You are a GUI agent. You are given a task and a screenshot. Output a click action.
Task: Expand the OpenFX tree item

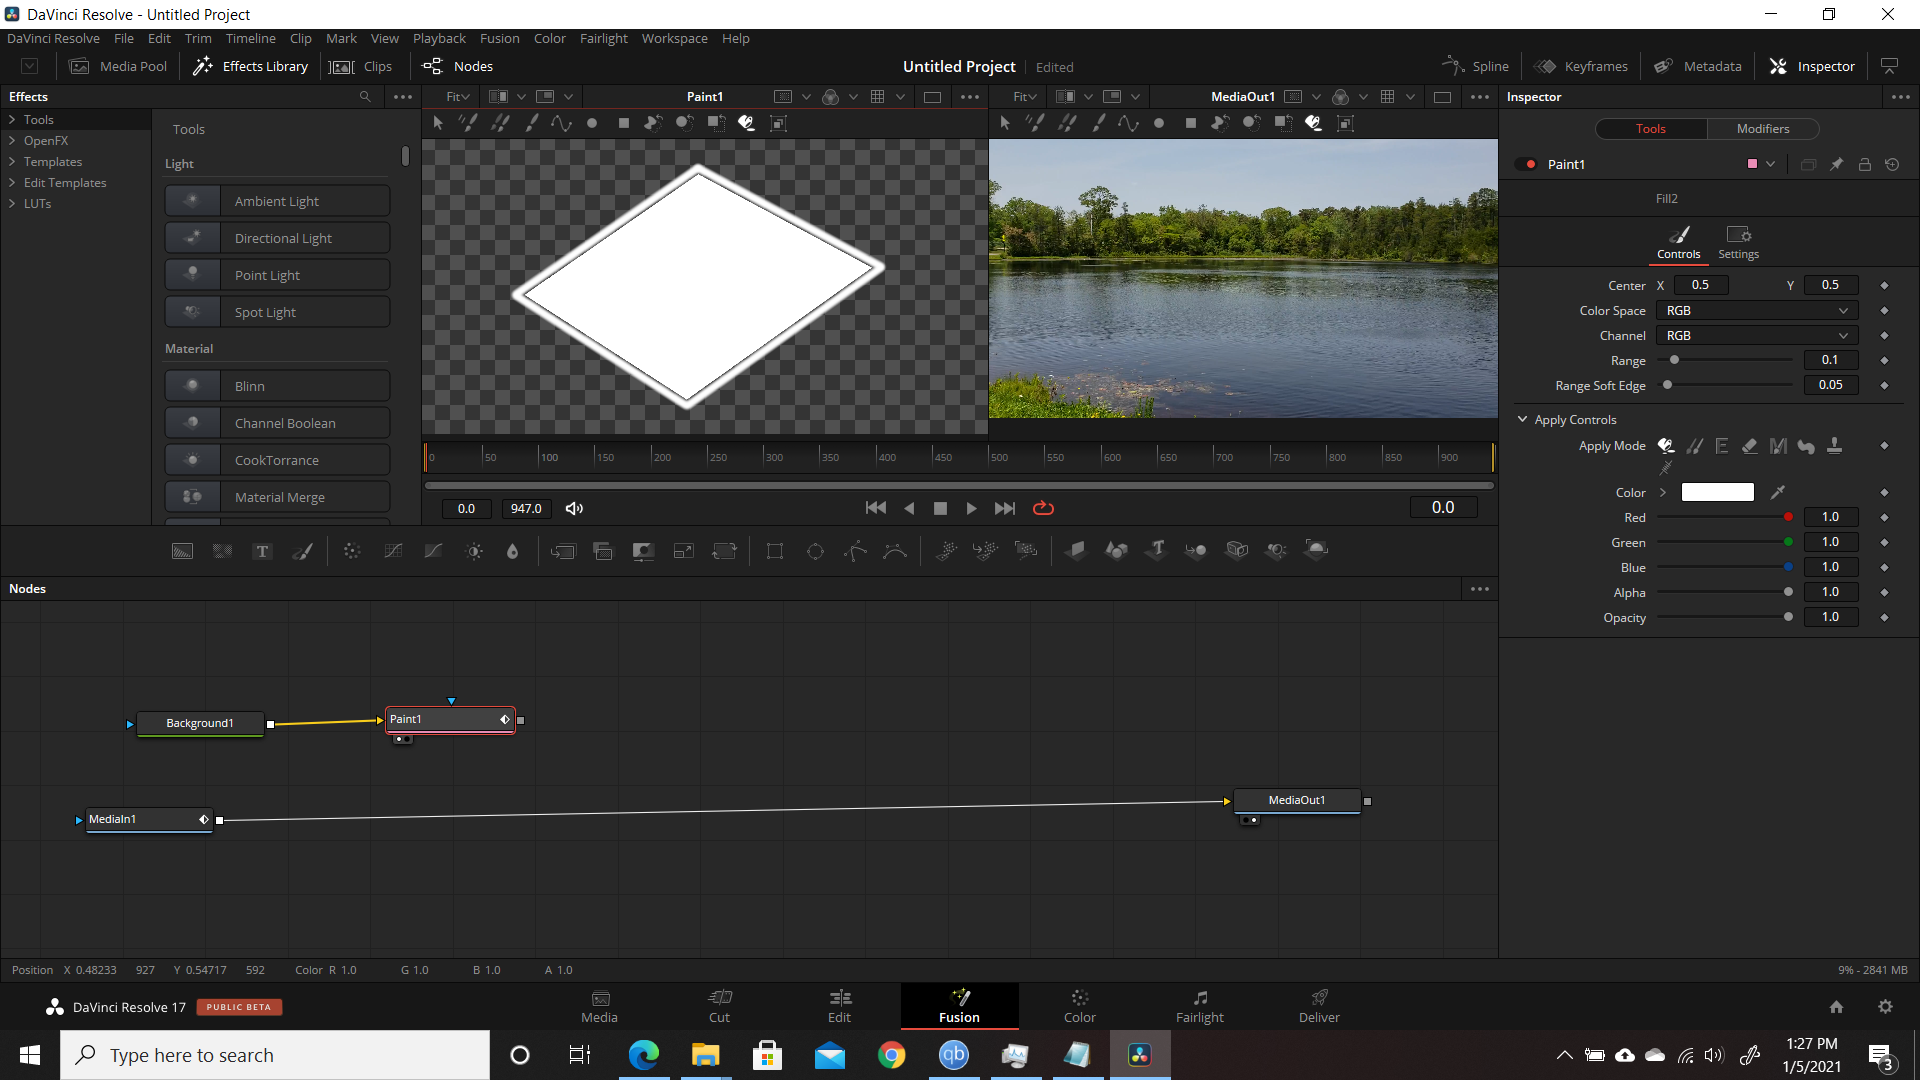tap(12, 141)
